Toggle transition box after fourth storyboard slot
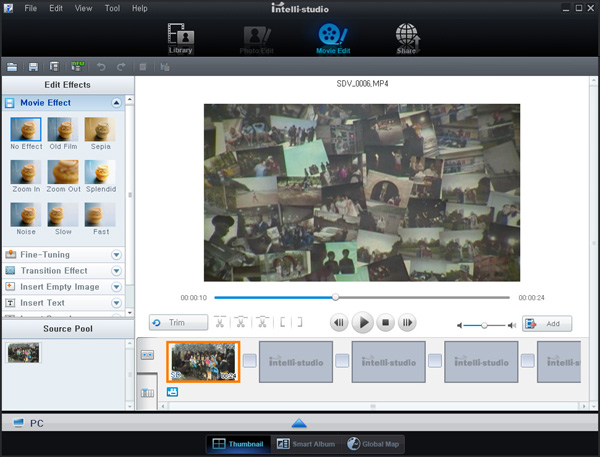 pos(528,361)
